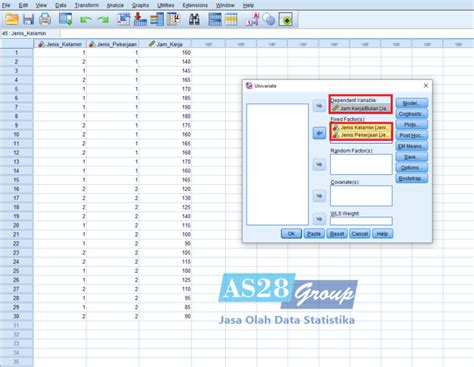Close the Univariate dialog with X
Image resolution: width=474 pixels, height=367 pixels.
click(x=426, y=86)
